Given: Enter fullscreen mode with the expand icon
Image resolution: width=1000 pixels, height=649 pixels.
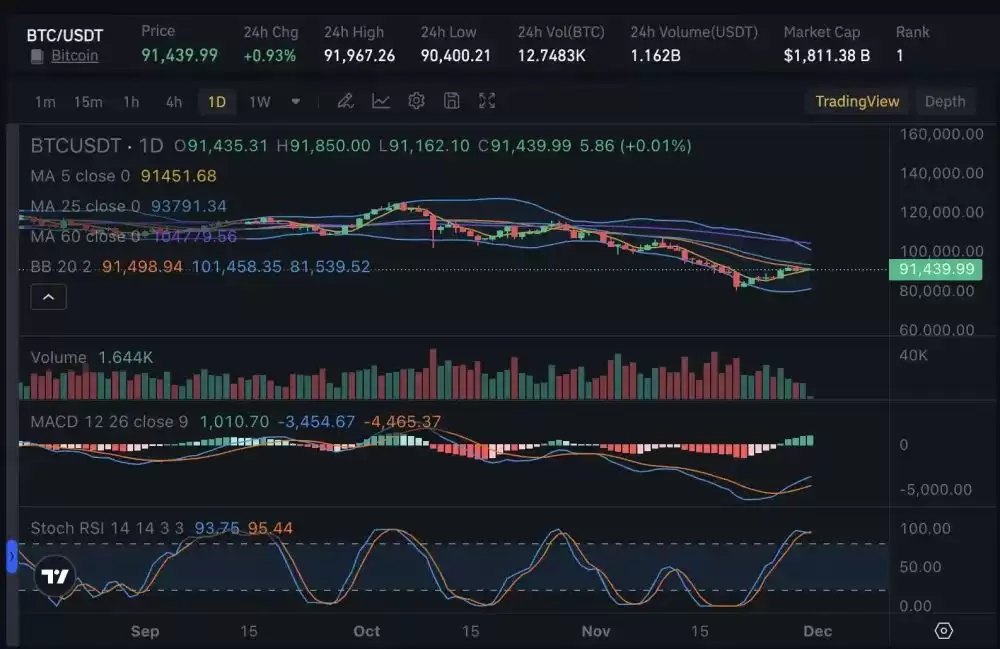Looking at the screenshot, I should (486, 101).
